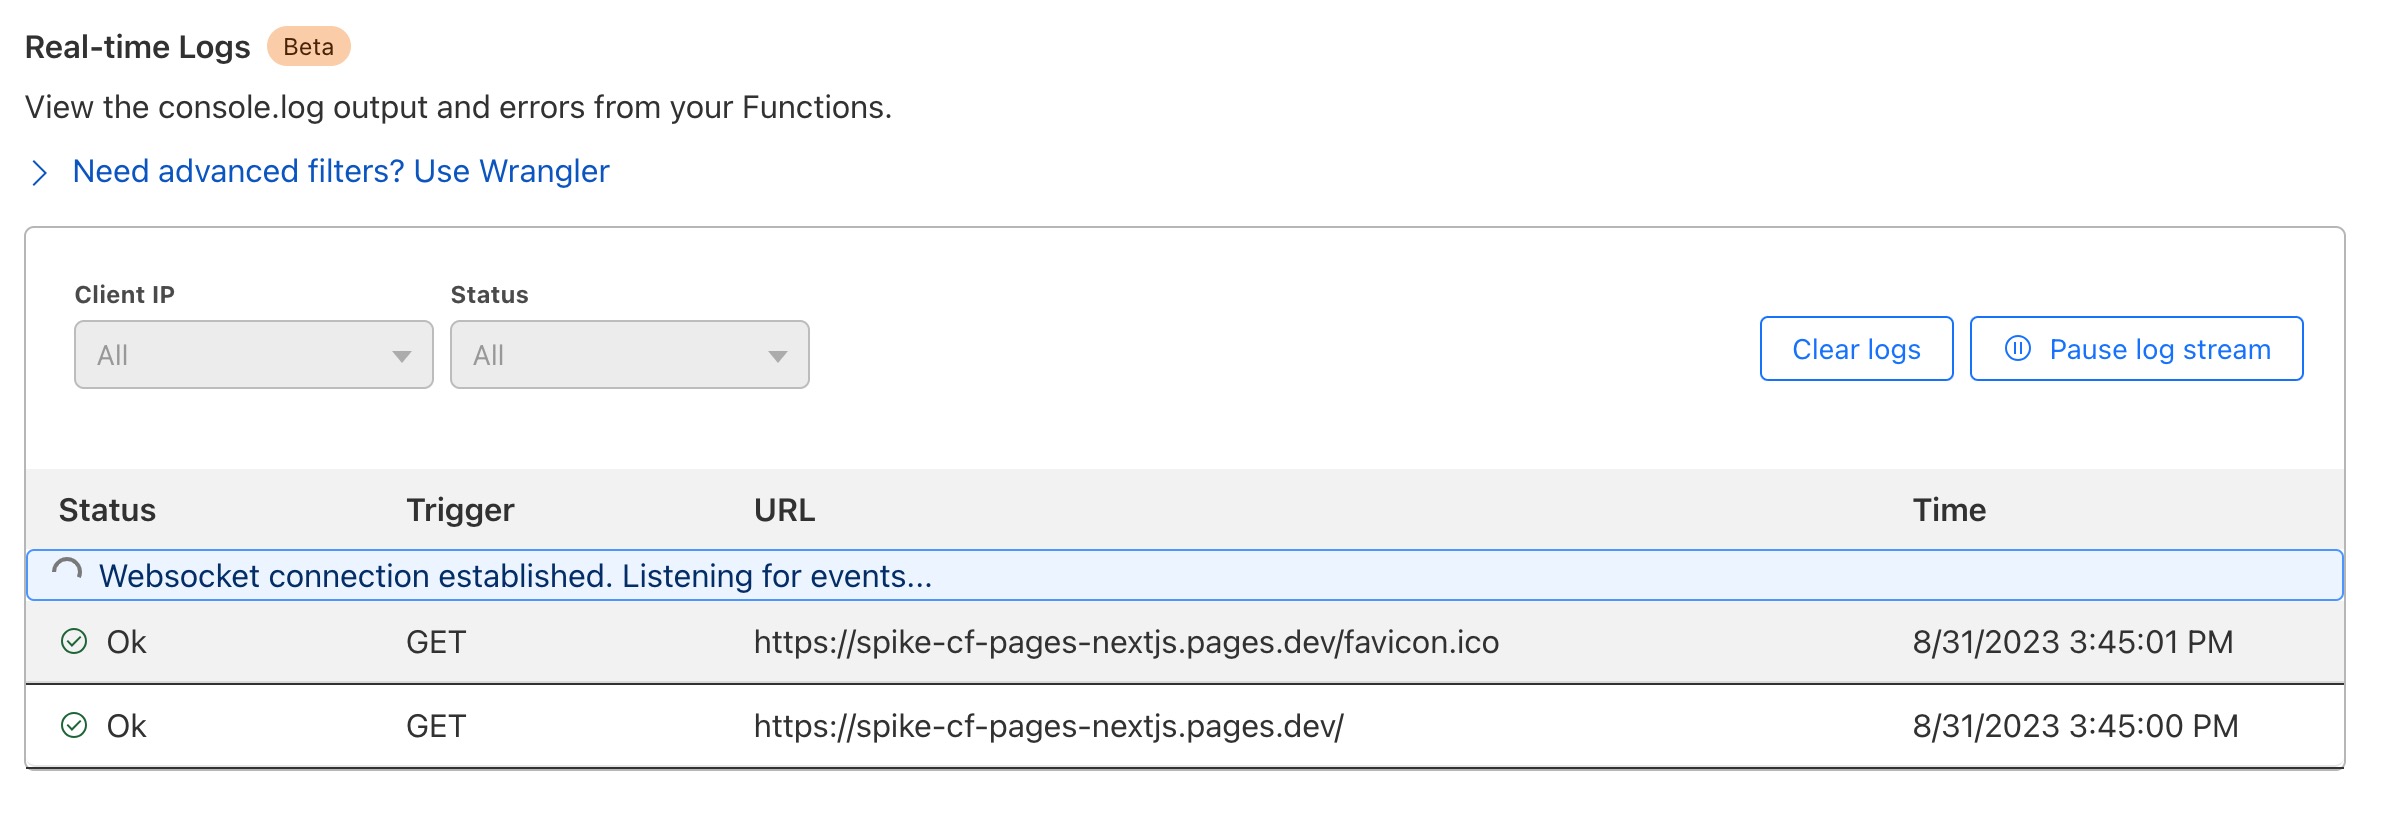Open the Status filter dropdown

629,355
